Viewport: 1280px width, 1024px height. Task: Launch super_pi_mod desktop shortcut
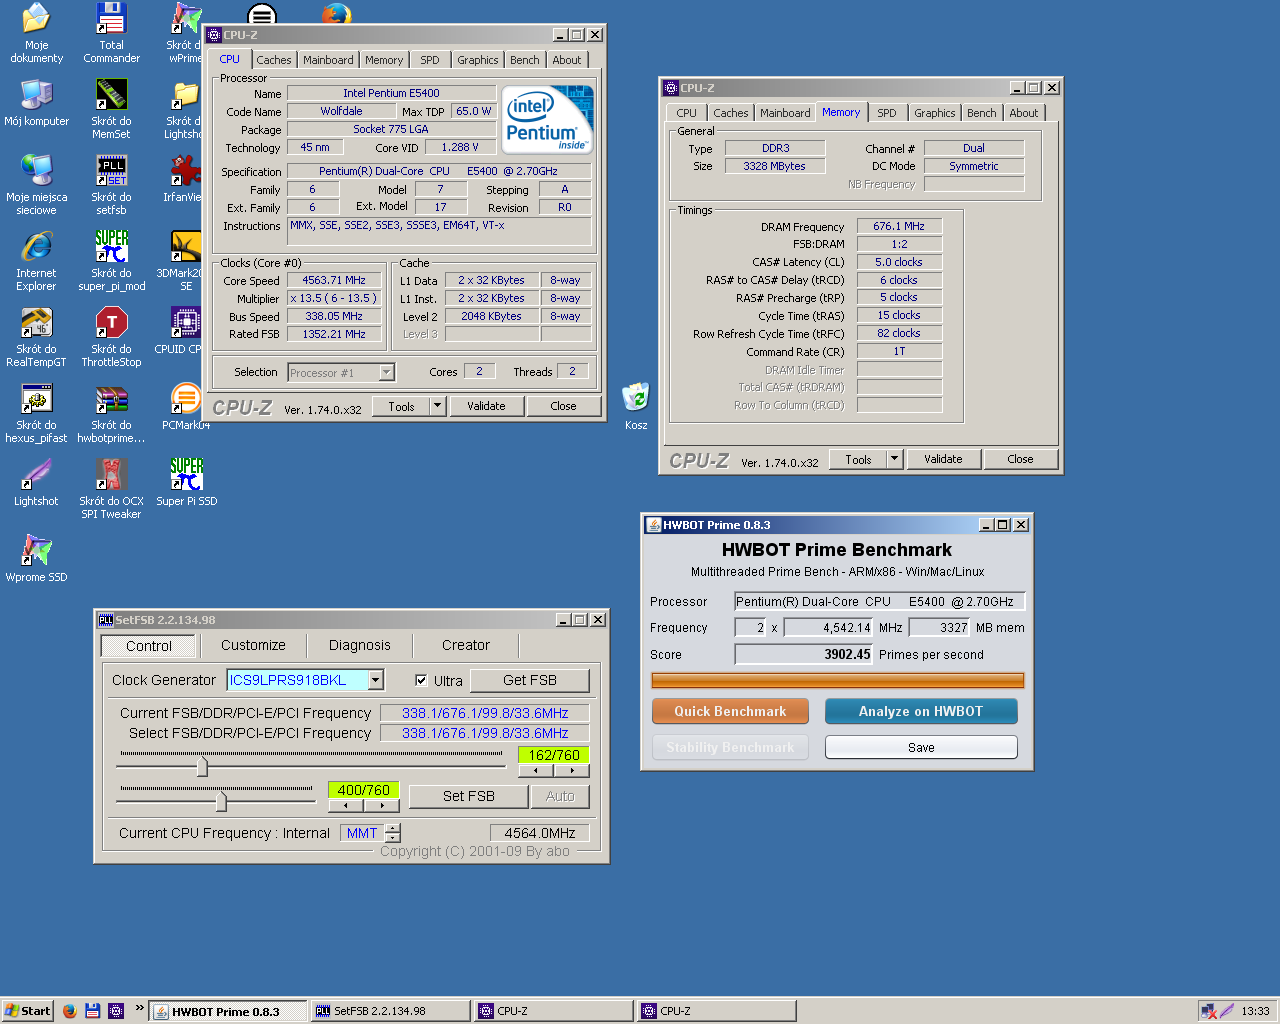pyautogui.click(x=111, y=261)
